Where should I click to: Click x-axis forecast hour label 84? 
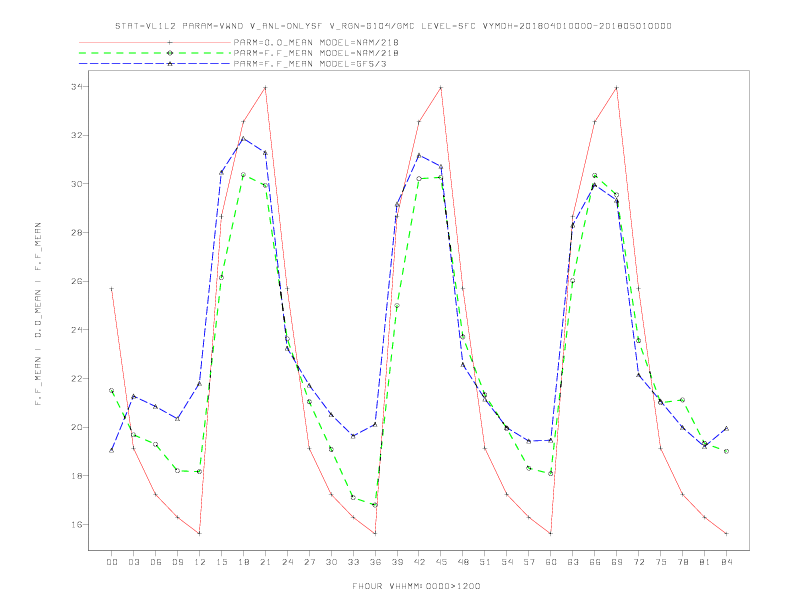pyautogui.click(x=726, y=562)
